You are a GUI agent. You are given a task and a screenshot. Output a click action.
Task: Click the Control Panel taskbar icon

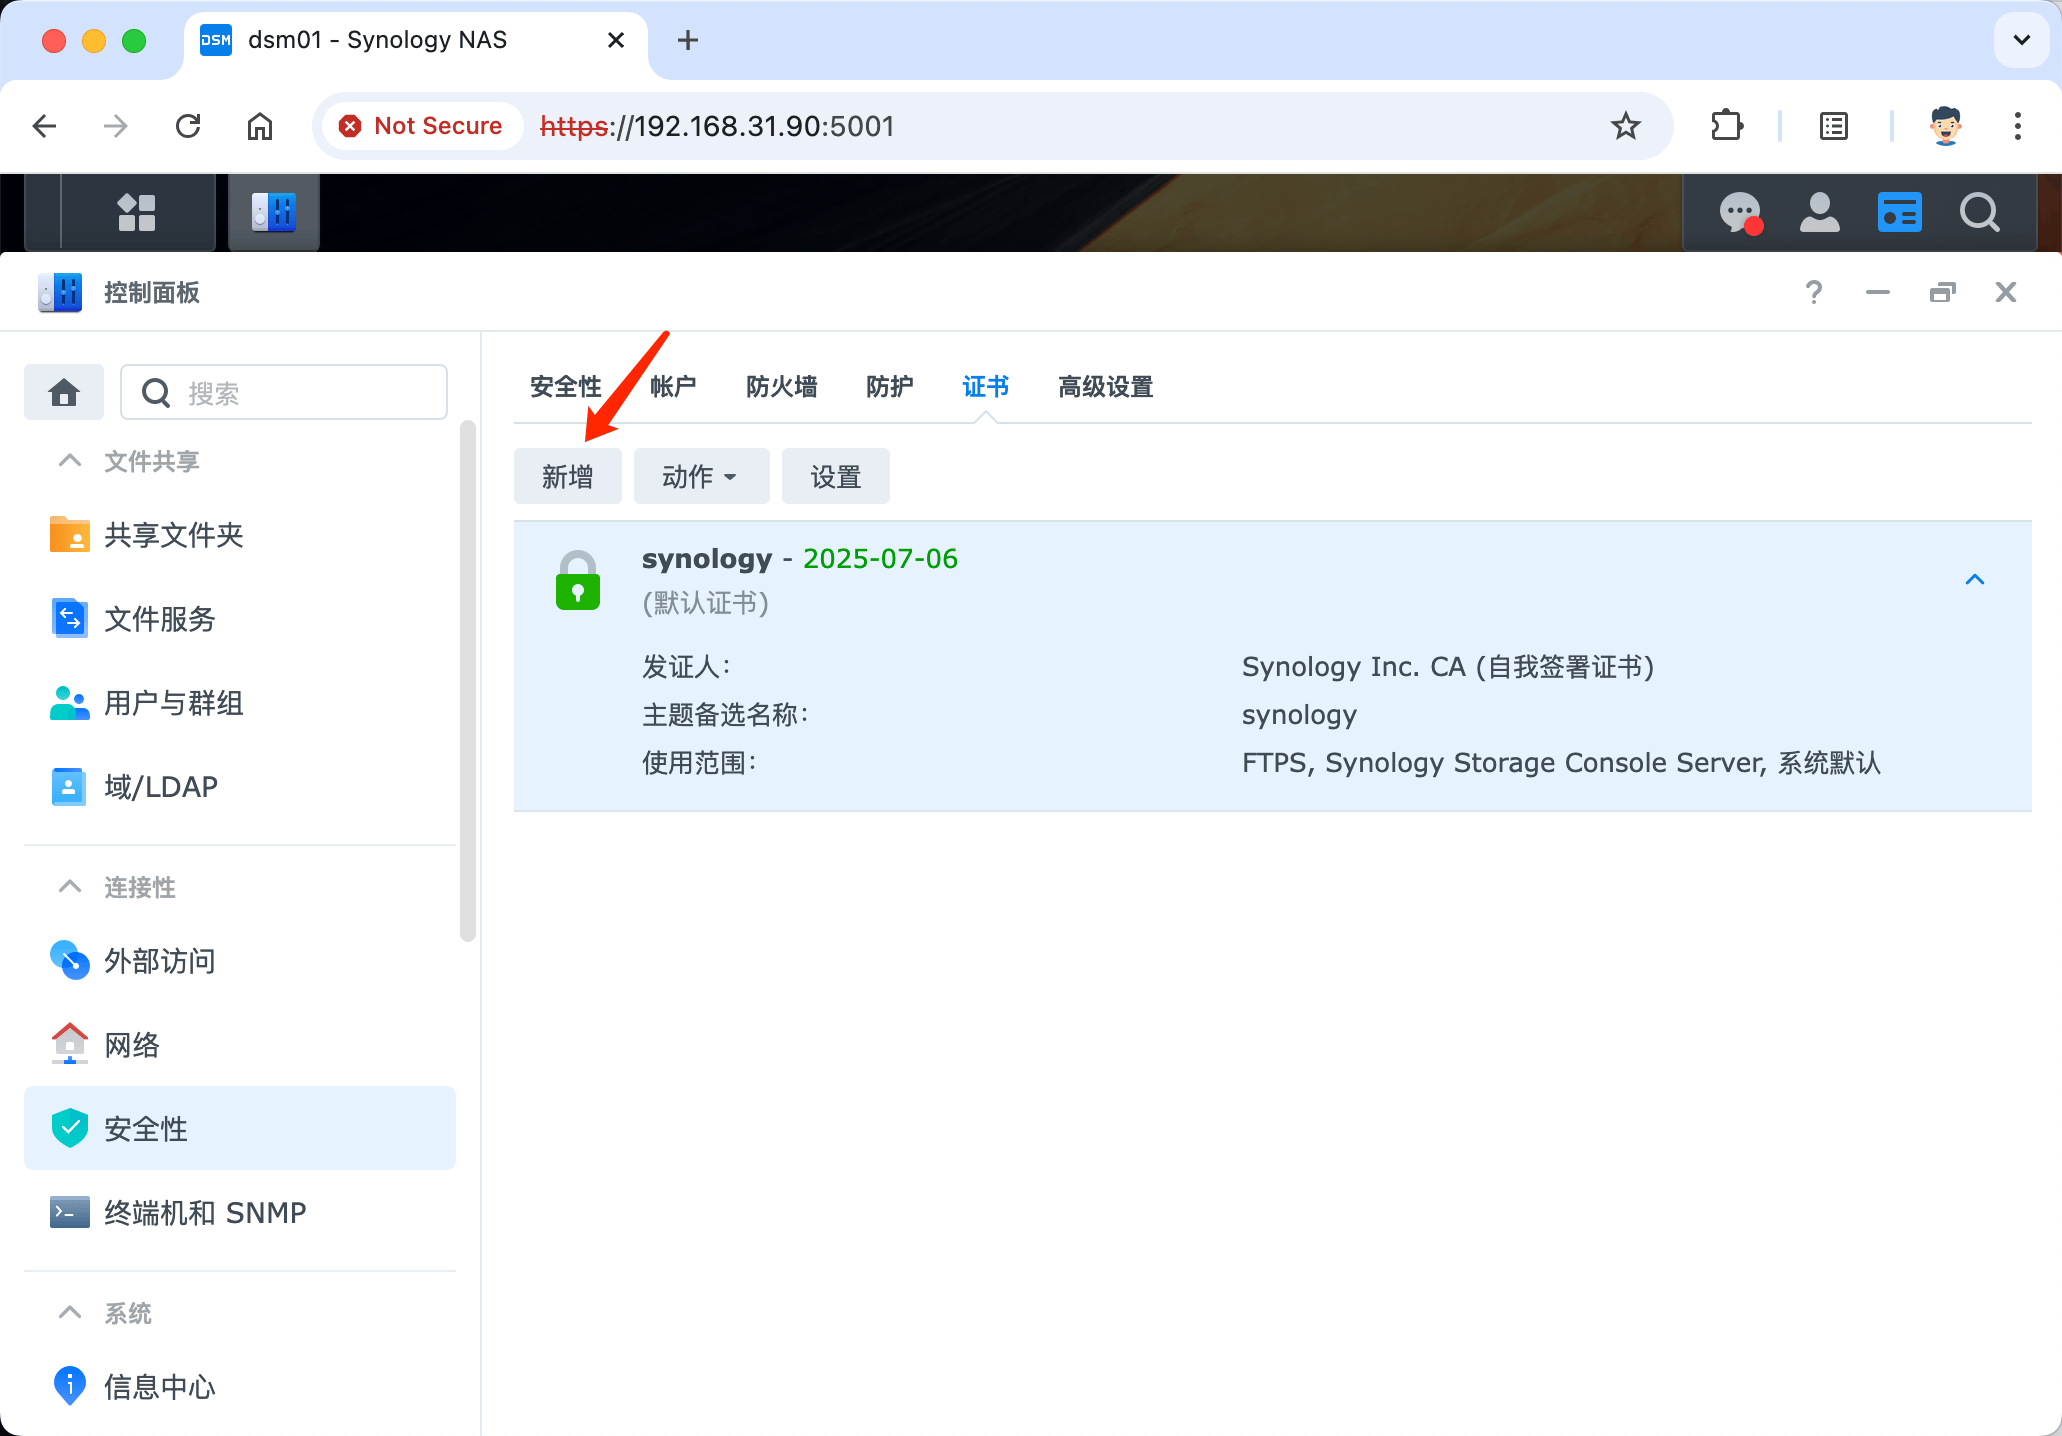pos(273,212)
